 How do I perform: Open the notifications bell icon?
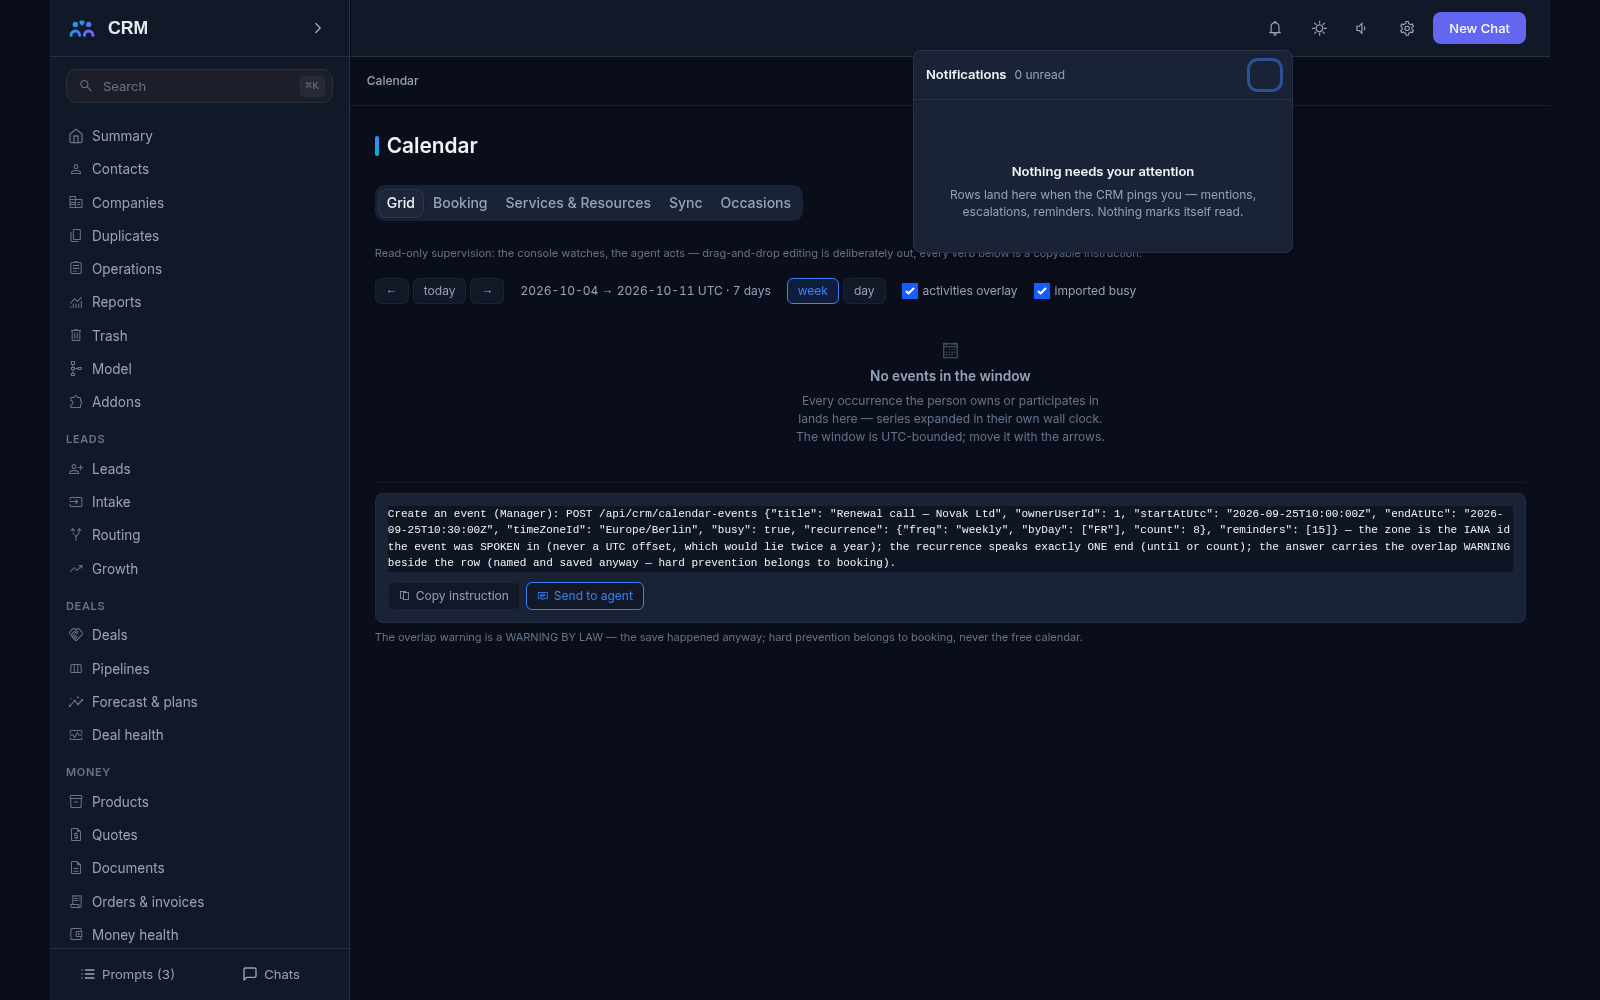click(x=1275, y=28)
